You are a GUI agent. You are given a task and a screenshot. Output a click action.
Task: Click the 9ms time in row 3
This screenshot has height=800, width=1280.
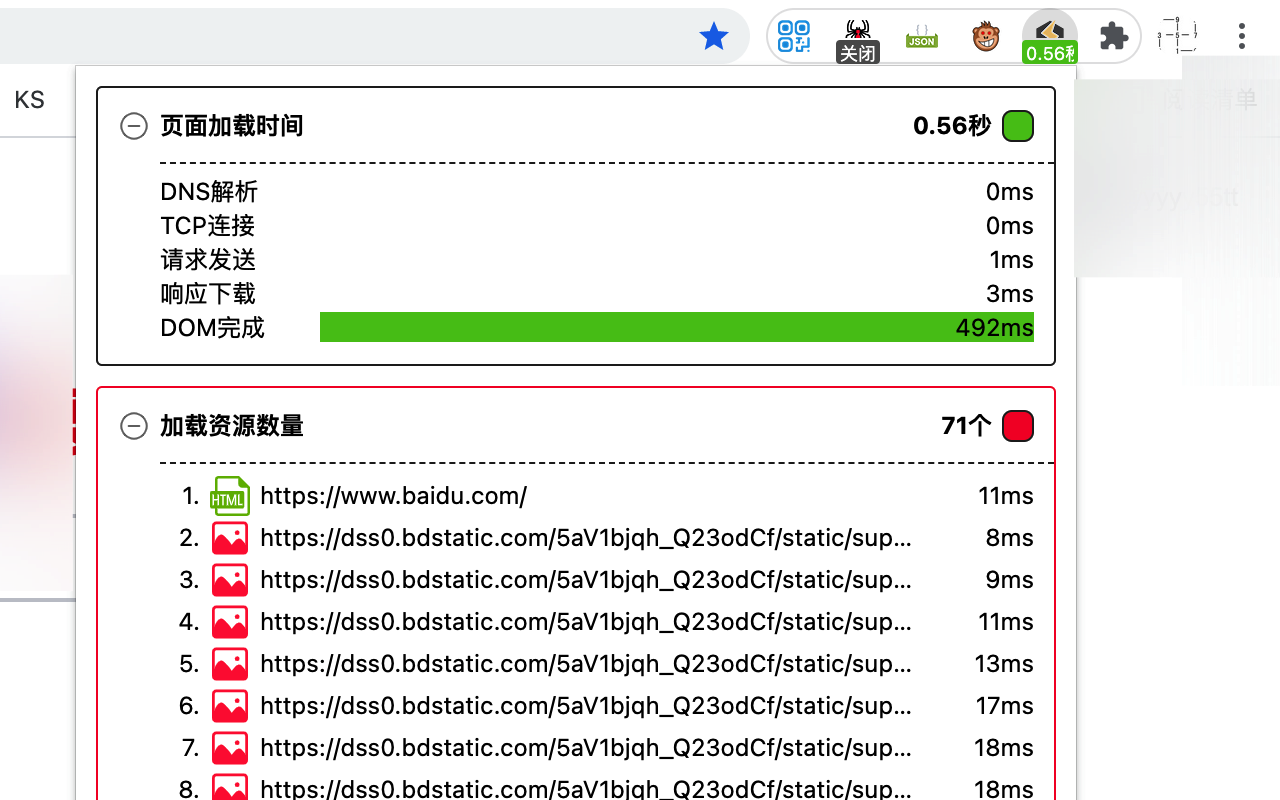coord(1010,580)
